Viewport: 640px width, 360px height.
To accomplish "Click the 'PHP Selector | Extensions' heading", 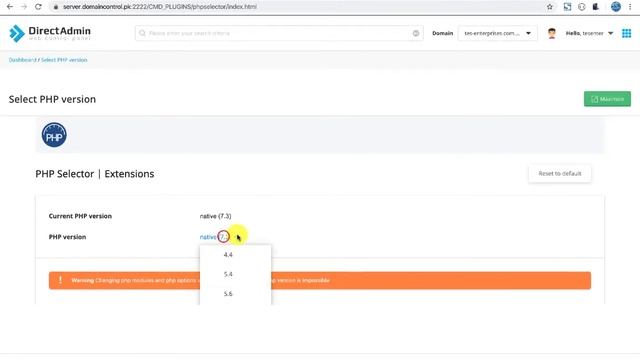I will point(95,174).
